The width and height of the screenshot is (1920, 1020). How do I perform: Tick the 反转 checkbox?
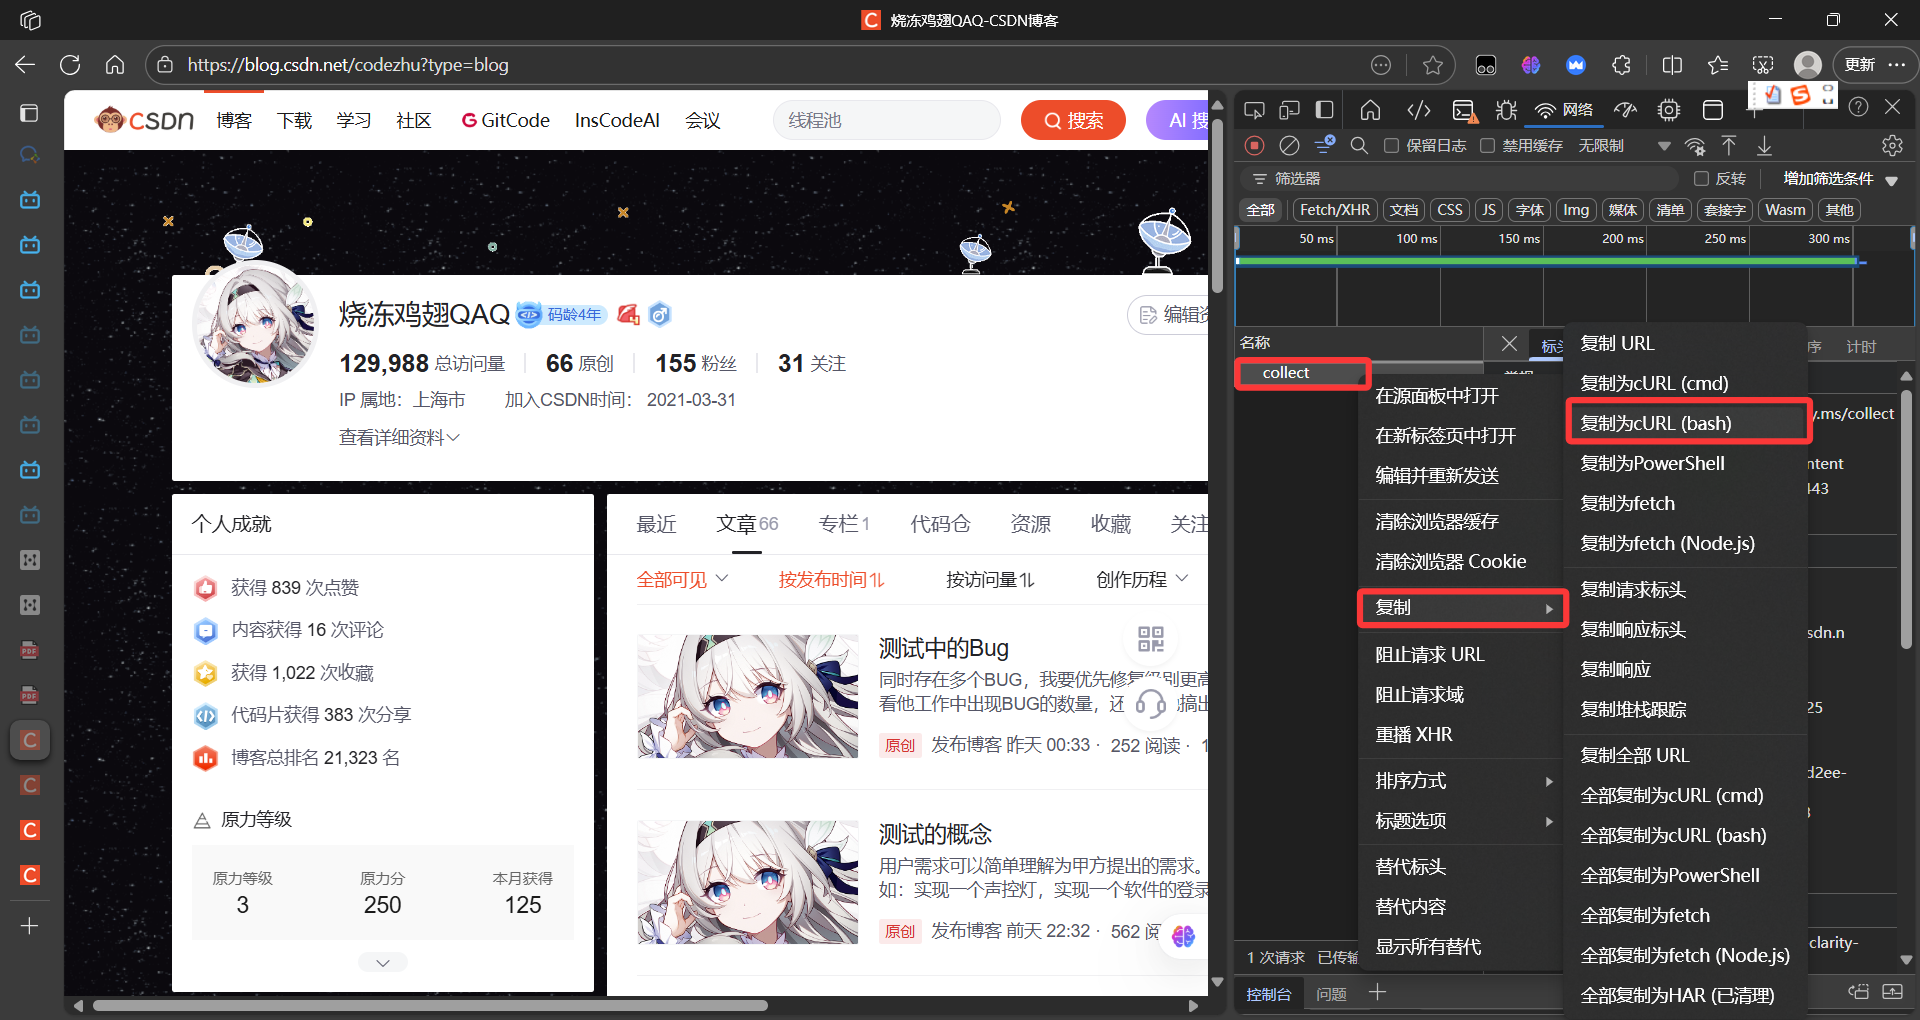point(1701,179)
